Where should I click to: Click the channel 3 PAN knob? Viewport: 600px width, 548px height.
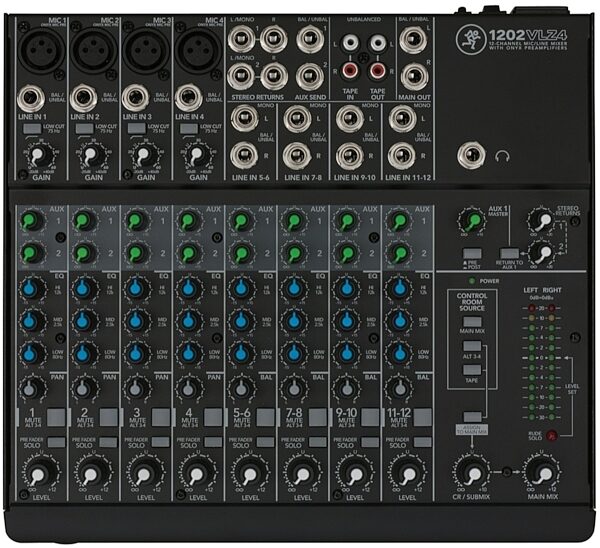135,389
